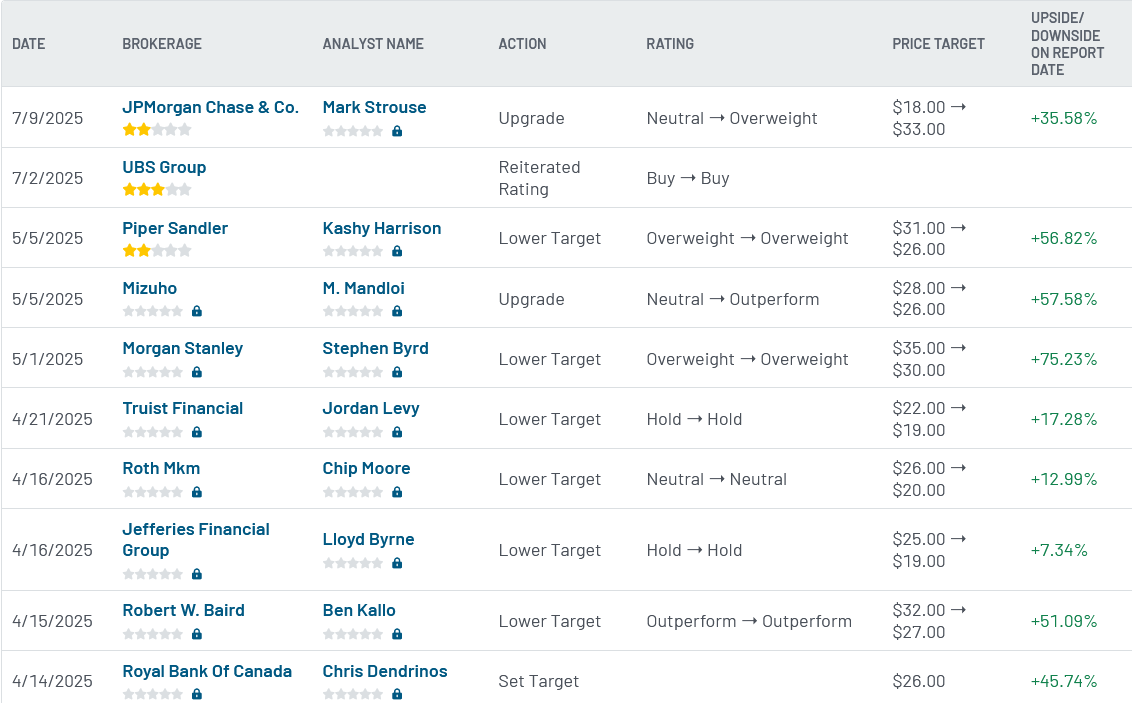Open the UBS Group brokerage link
This screenshot has width=1132, height=703.
(164, 167)
